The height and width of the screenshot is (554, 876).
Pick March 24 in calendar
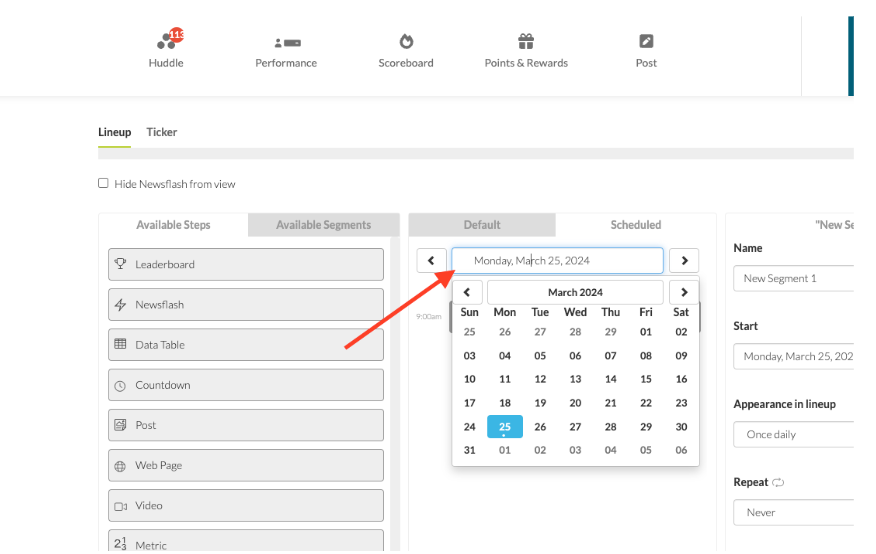pyautogui.click(x=470, y=427)
